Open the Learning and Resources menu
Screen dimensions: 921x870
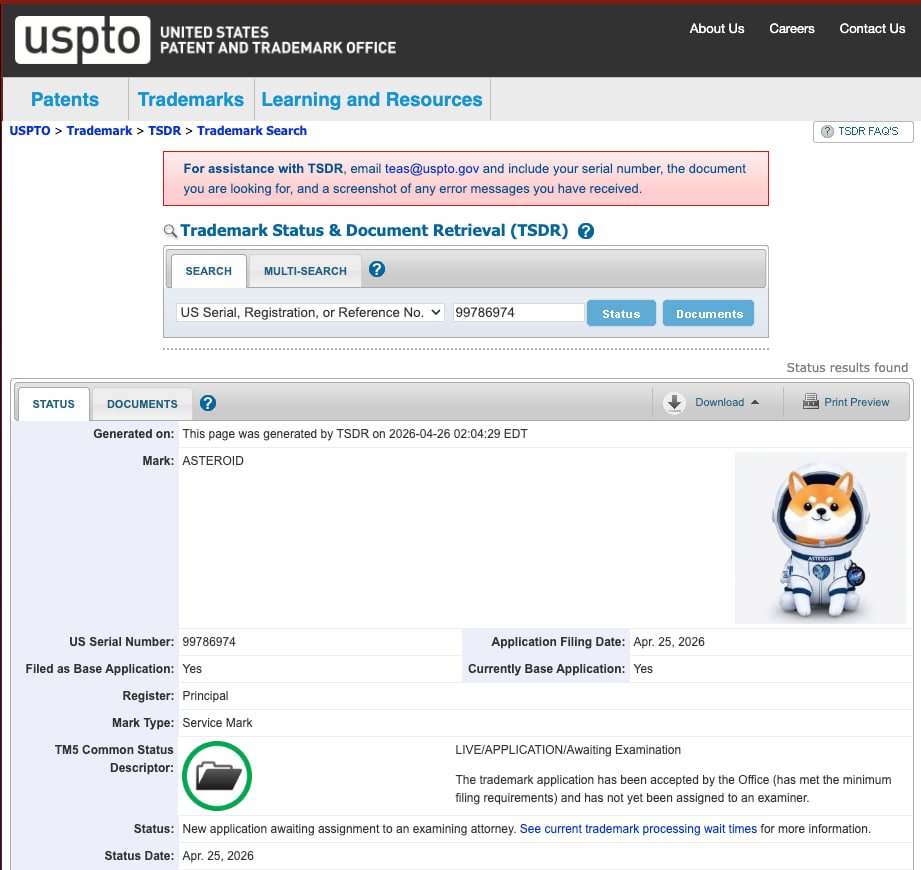pyautogui.click(x=372, y=99)
